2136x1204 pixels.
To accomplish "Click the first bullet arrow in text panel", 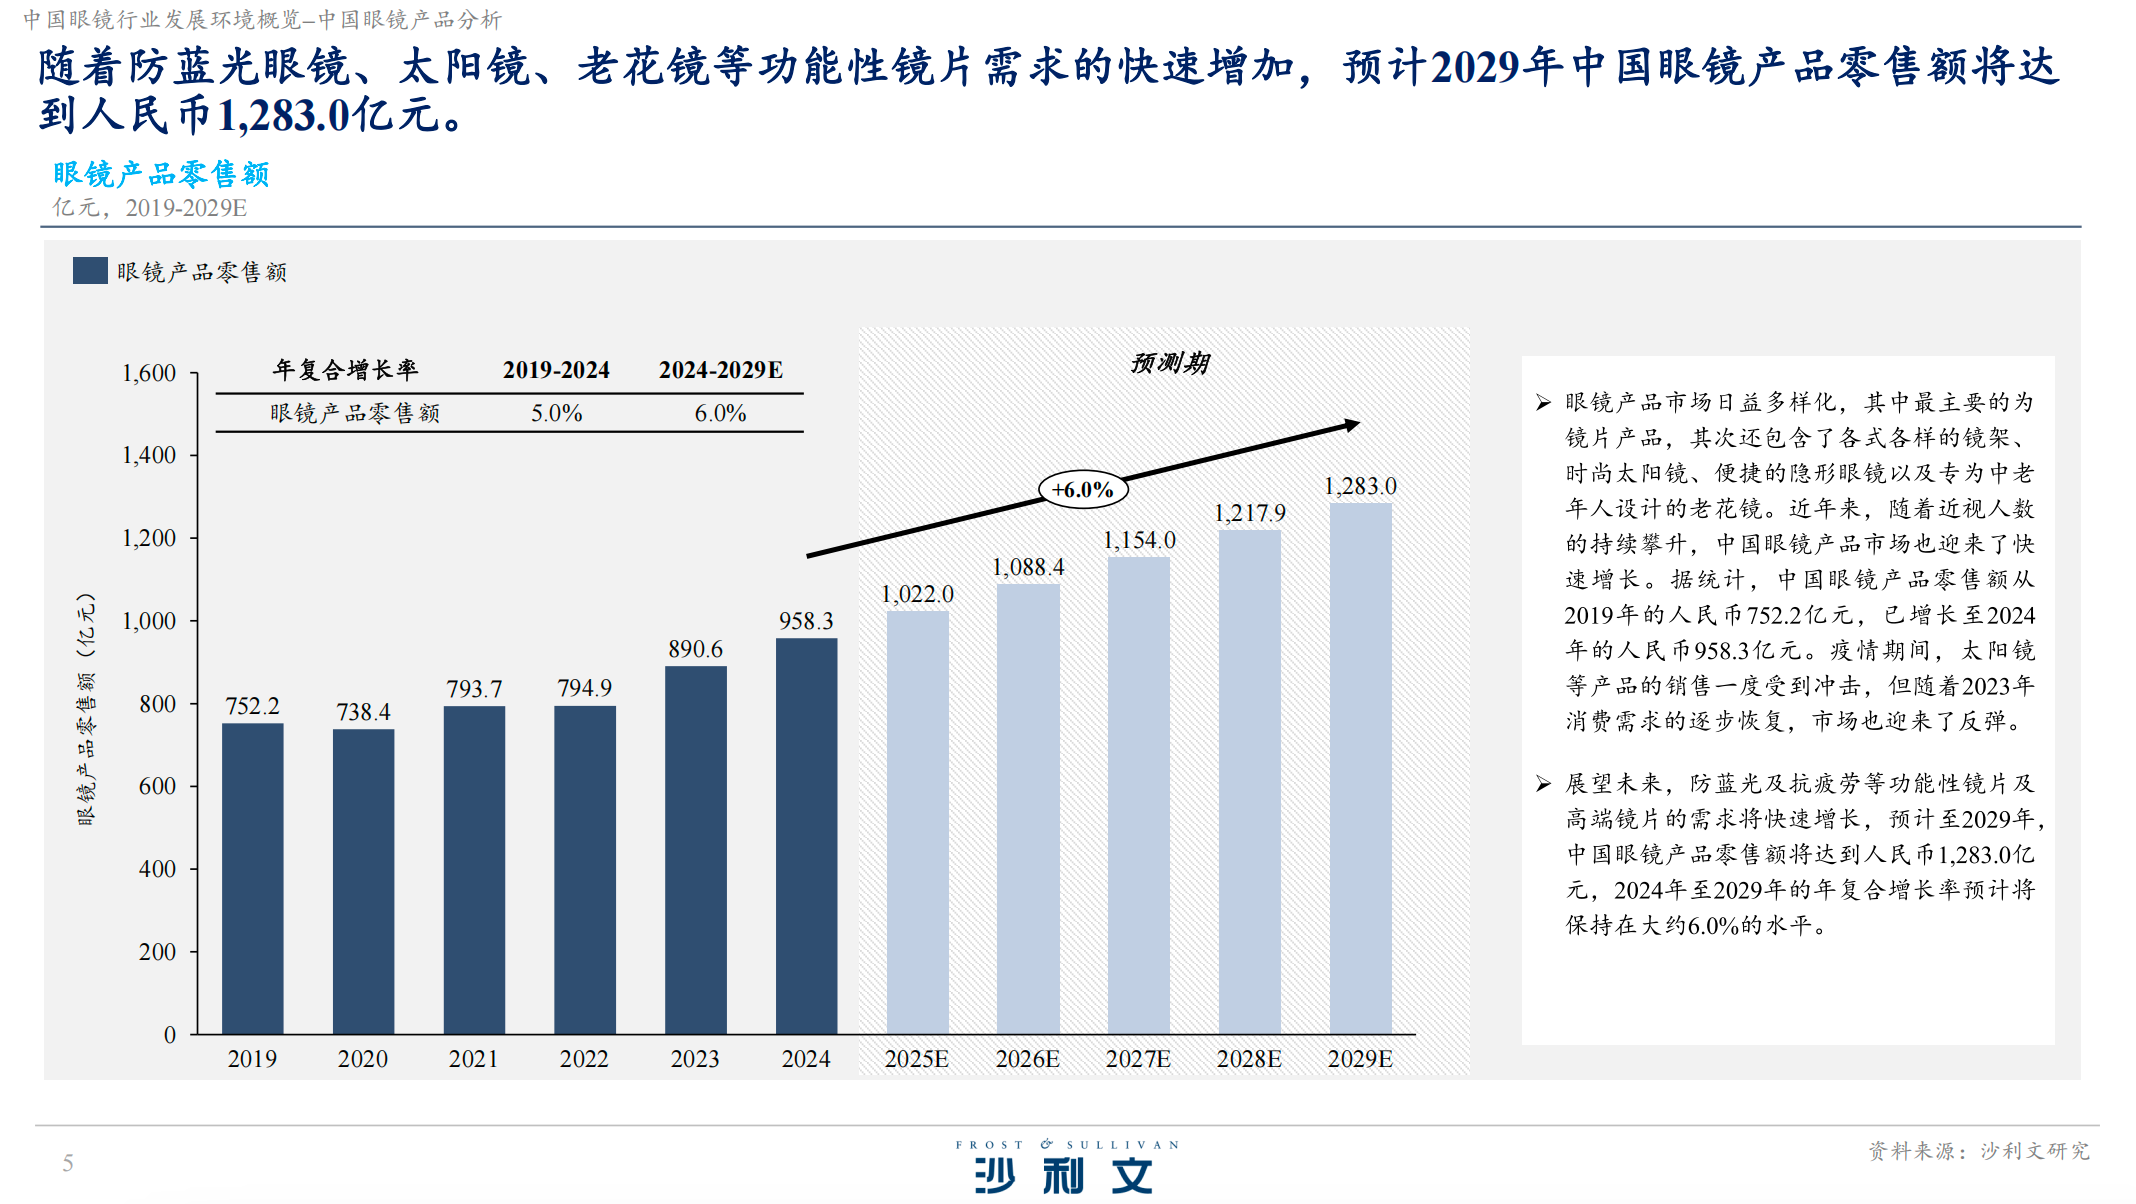I will coord(1543,403).
